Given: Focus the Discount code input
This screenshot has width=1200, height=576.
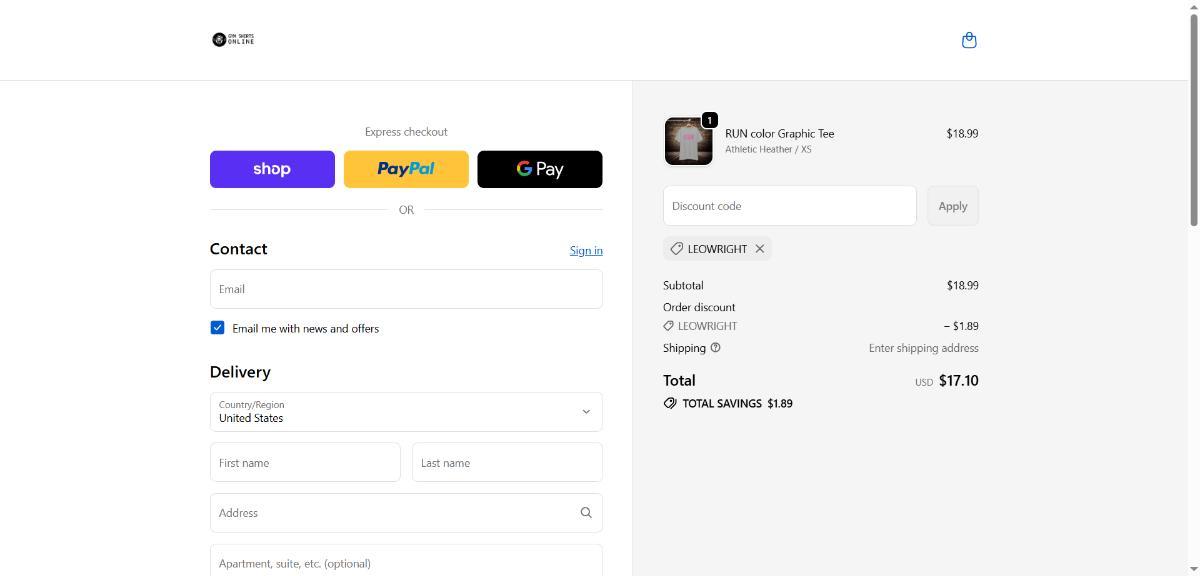Looking at the screenshot, I should (x=789, y=206).
